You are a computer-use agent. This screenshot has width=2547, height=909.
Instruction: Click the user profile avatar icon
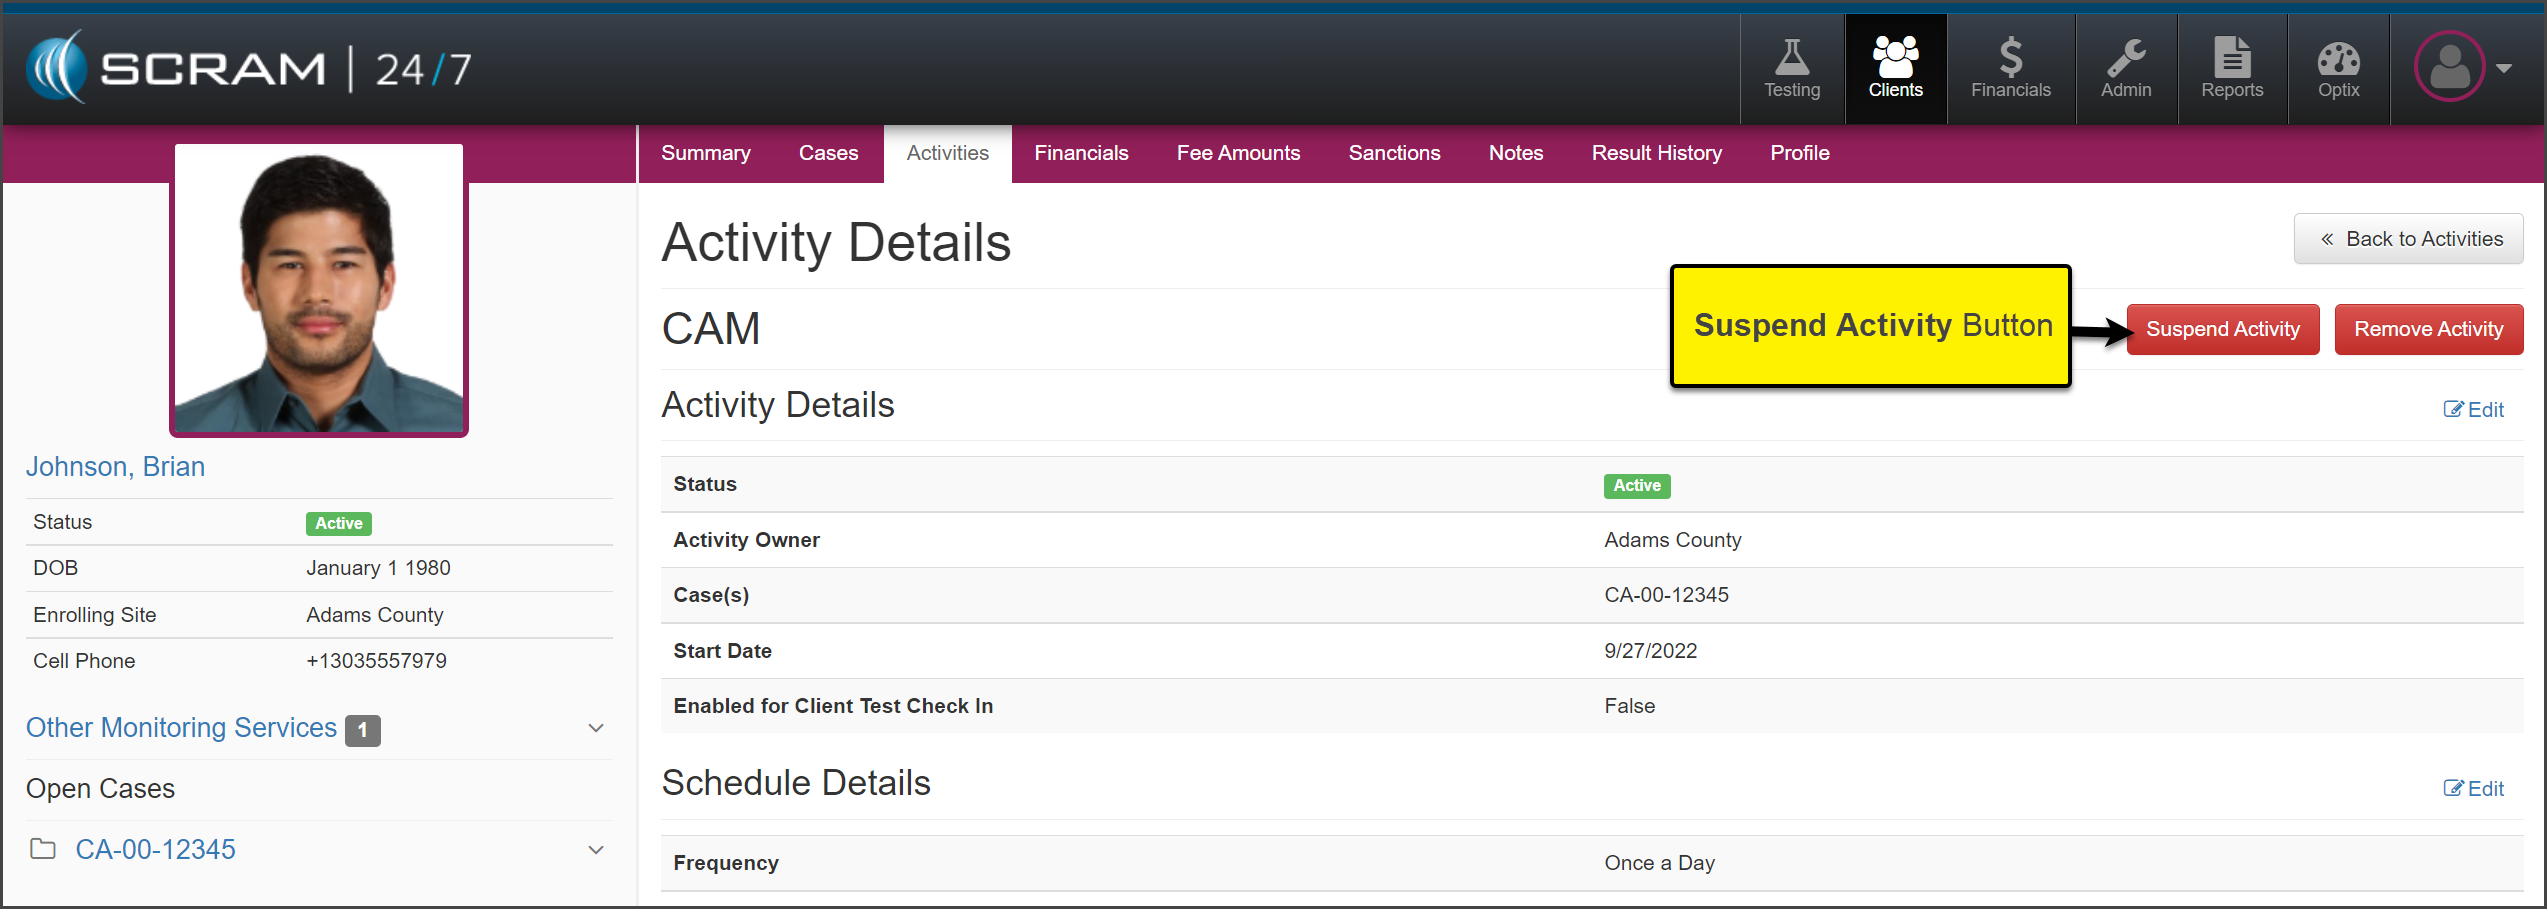coord(2449,67)
